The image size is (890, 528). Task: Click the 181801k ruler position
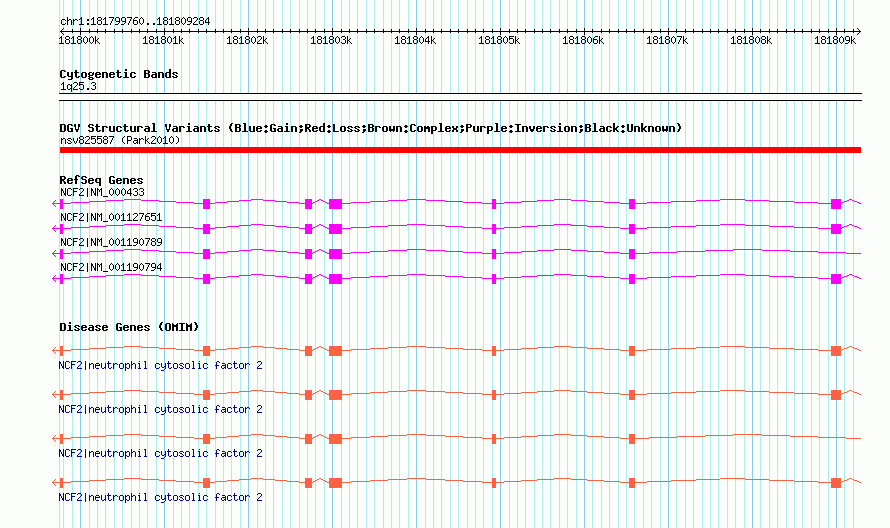pyautogui.click(x=163, y=40)
